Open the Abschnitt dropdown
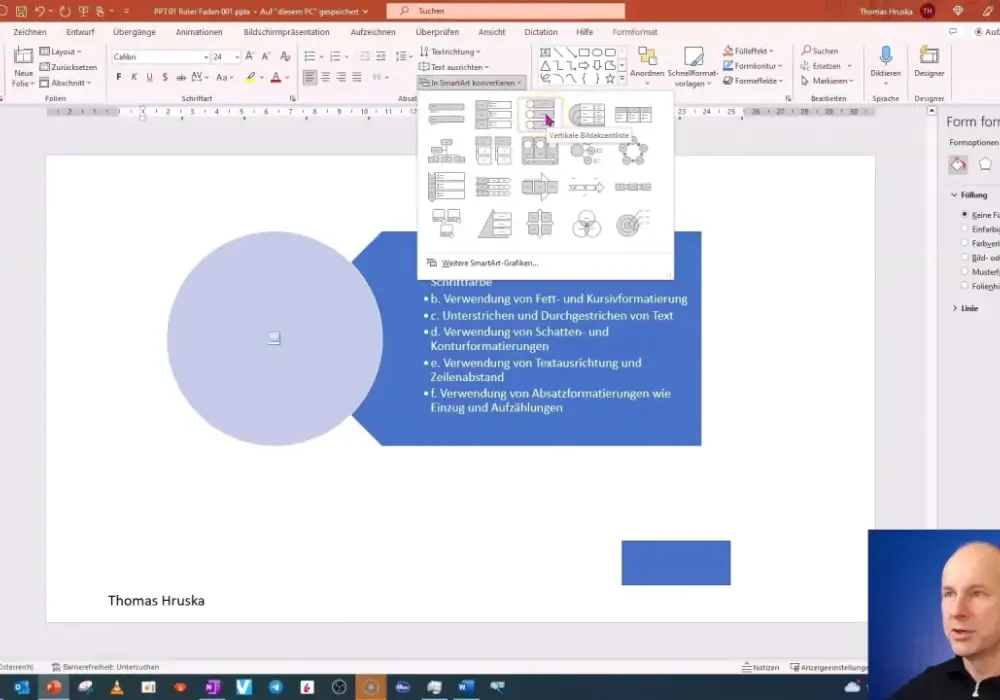1000x700 pixels. point(65,83)
